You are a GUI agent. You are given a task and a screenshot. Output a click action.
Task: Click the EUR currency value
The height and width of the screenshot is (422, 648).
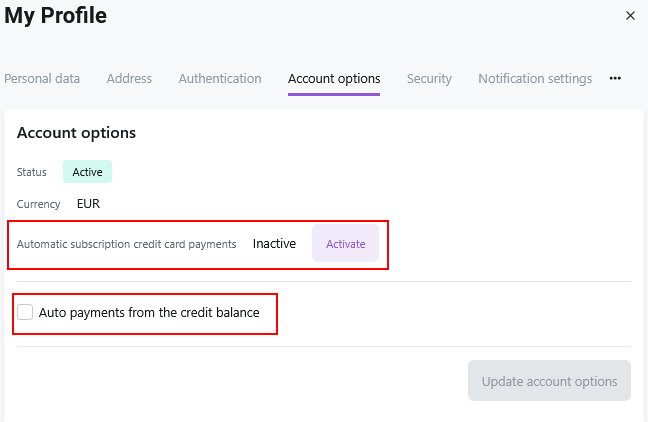pos(88,204)
